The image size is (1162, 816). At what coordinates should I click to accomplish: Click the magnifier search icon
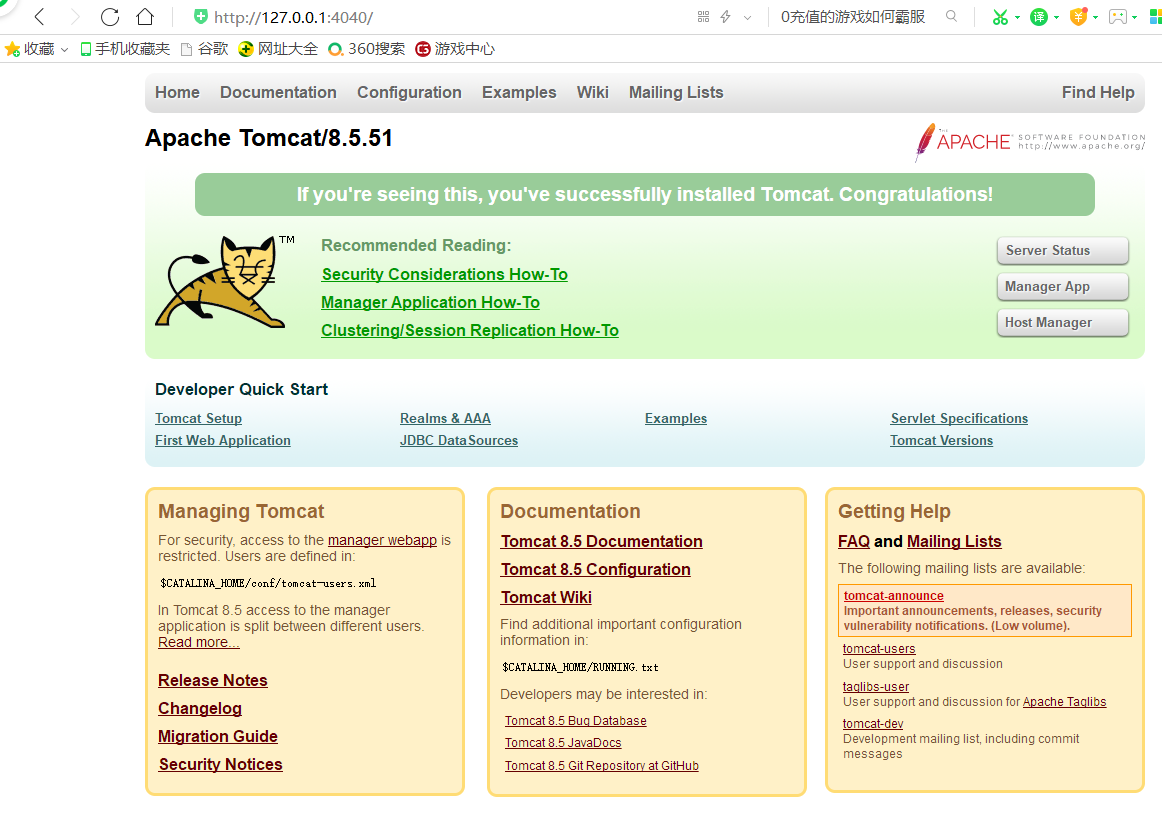[952, 16]
